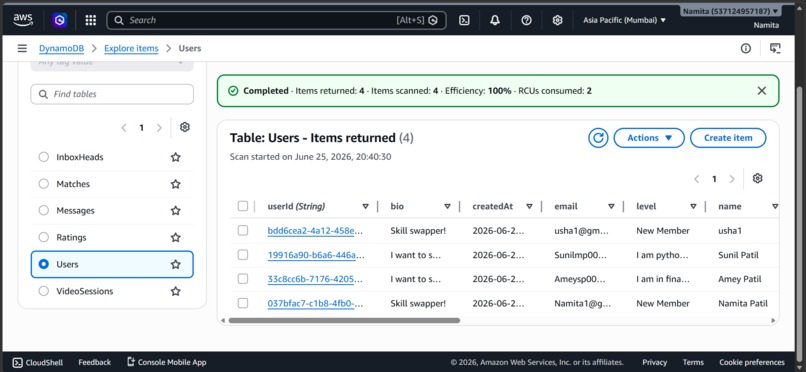Focus the top AWS Search box
The image size is (806, 372).
[277, 20]
